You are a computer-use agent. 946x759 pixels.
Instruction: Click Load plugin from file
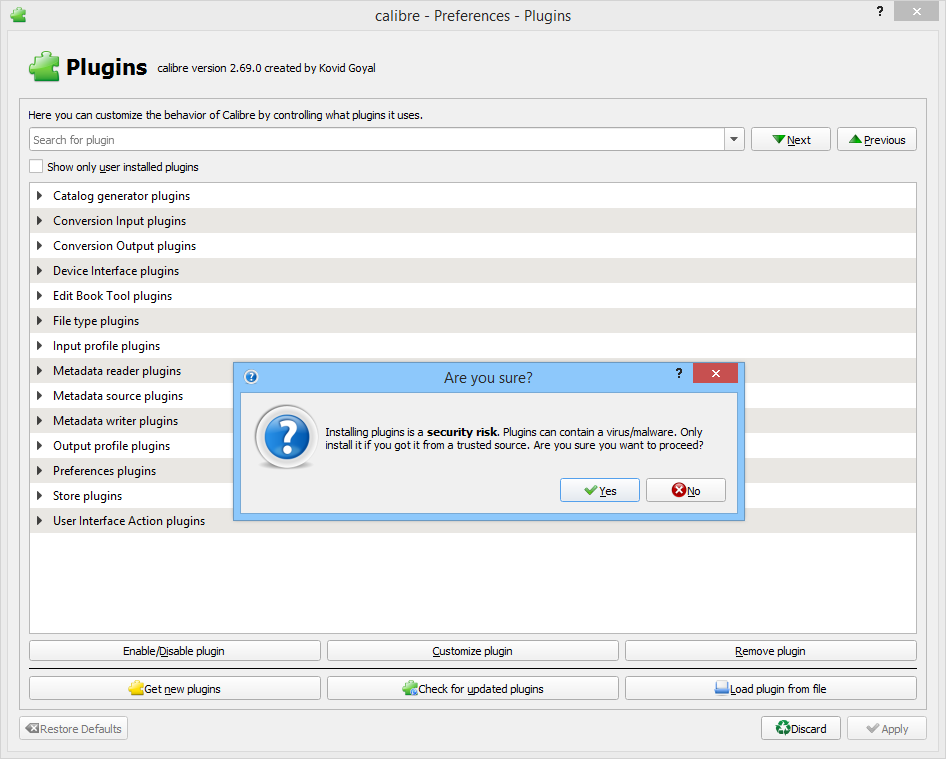click(x=770, y=688)
